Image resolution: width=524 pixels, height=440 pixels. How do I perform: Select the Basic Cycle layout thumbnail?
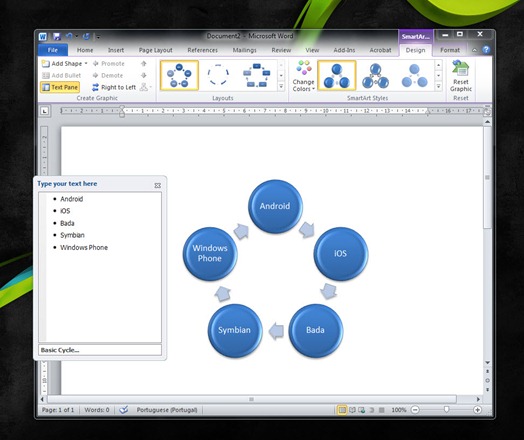coord(179,76)
